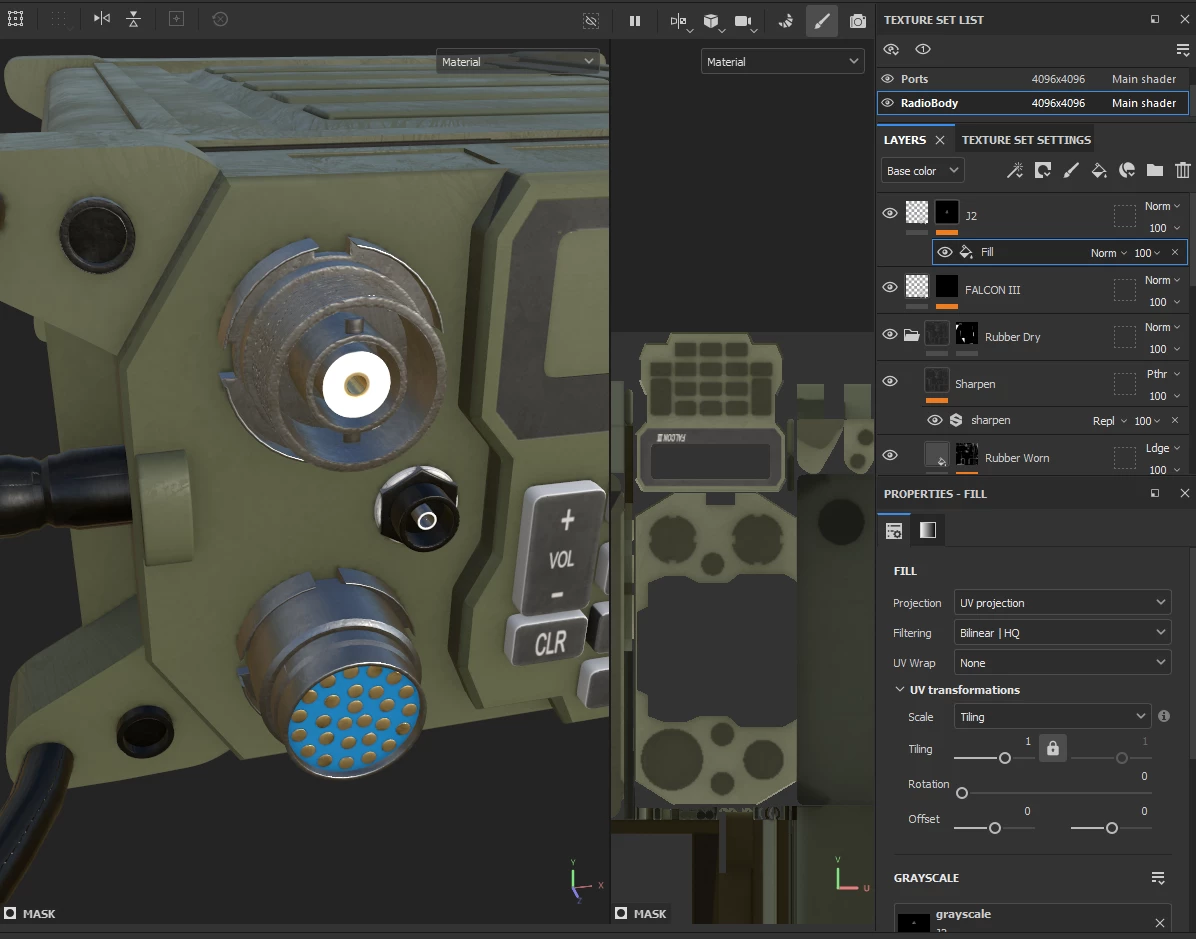Click the tiling lock button
Viewport: 1196px width, 939px height.
pyautogui.click(x=1052, y=748)
